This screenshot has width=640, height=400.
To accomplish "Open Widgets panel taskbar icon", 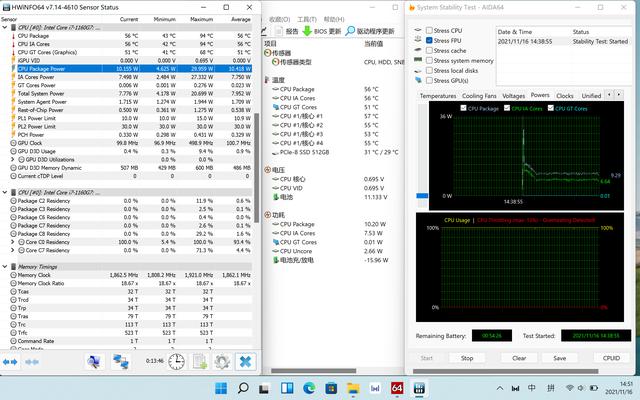I will click(x=287, y=388).
